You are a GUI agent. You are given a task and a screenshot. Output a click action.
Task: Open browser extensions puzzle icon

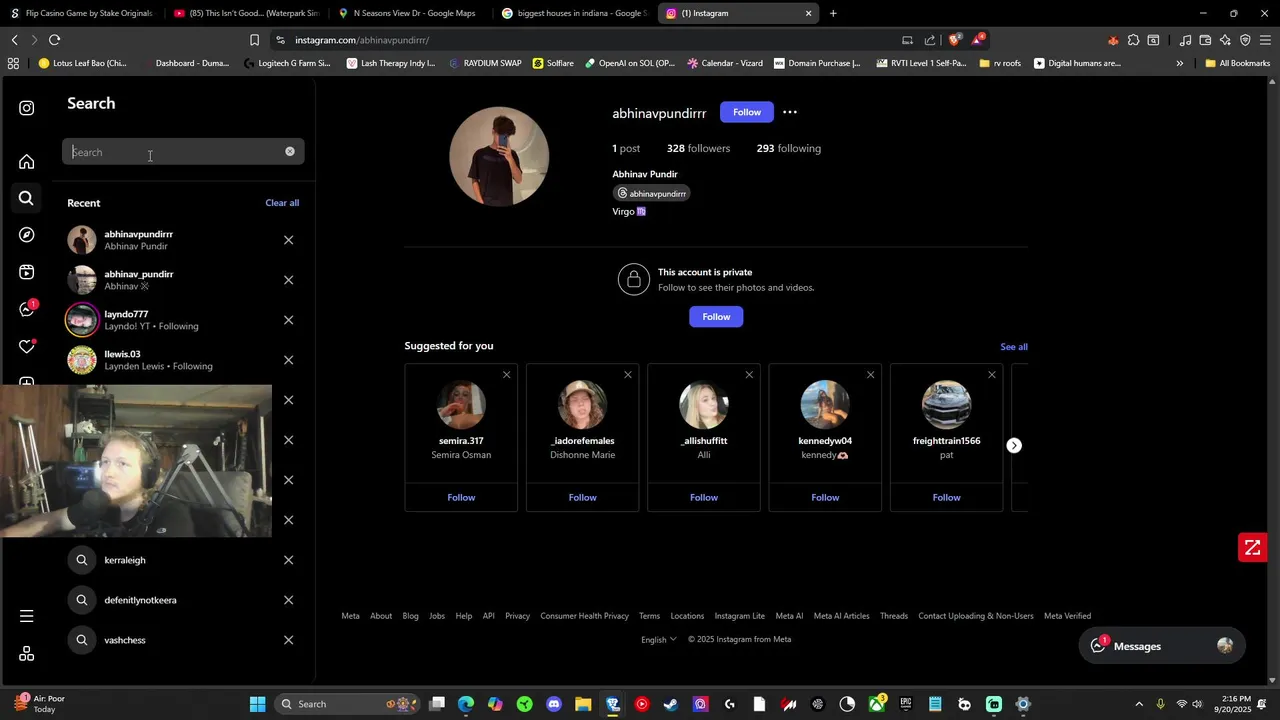pyautogui.click(x=1133, y=40)
